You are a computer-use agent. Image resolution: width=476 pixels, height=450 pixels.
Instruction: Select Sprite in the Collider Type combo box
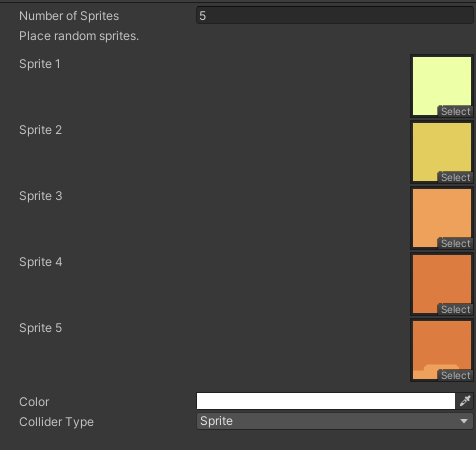(335, 421)
